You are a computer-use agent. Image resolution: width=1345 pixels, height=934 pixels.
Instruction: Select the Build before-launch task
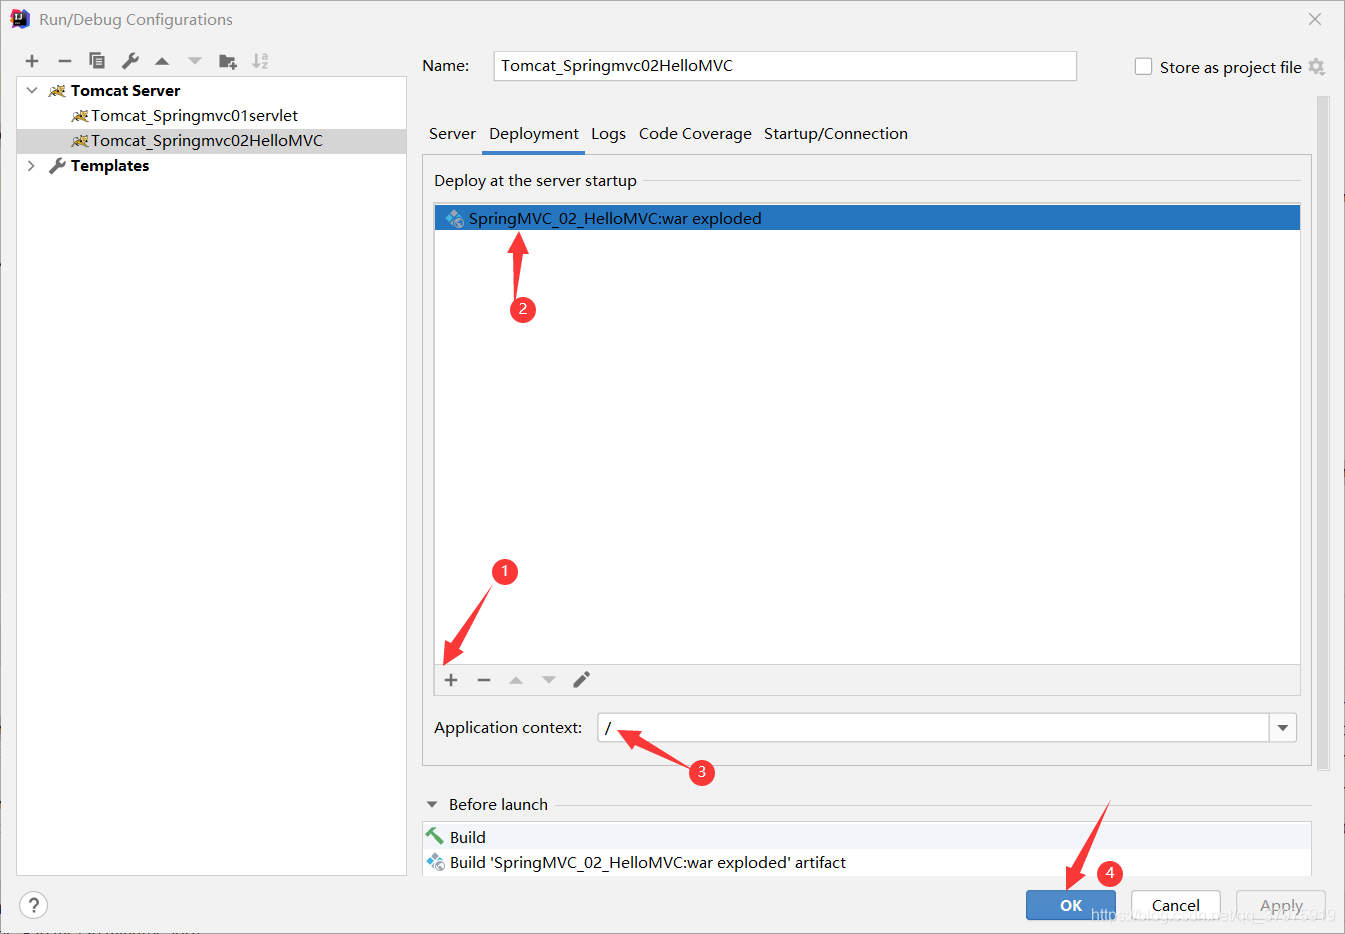(x=866, y=836)
